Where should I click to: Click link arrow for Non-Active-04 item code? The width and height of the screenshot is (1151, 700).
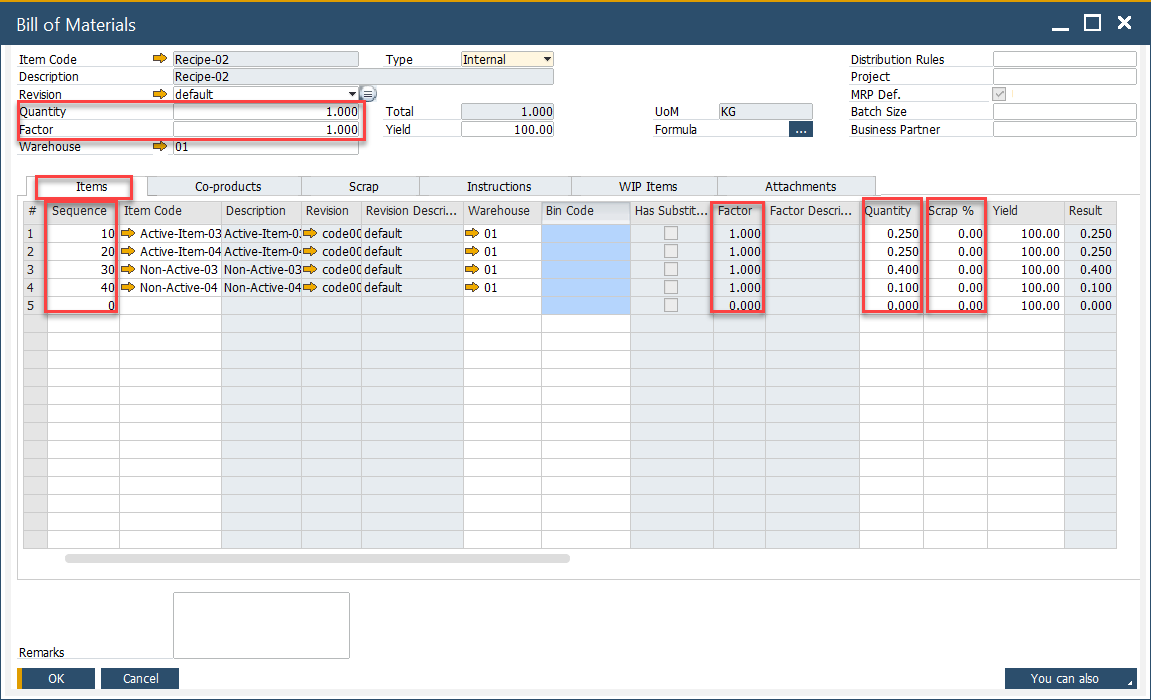click(128, 287)
